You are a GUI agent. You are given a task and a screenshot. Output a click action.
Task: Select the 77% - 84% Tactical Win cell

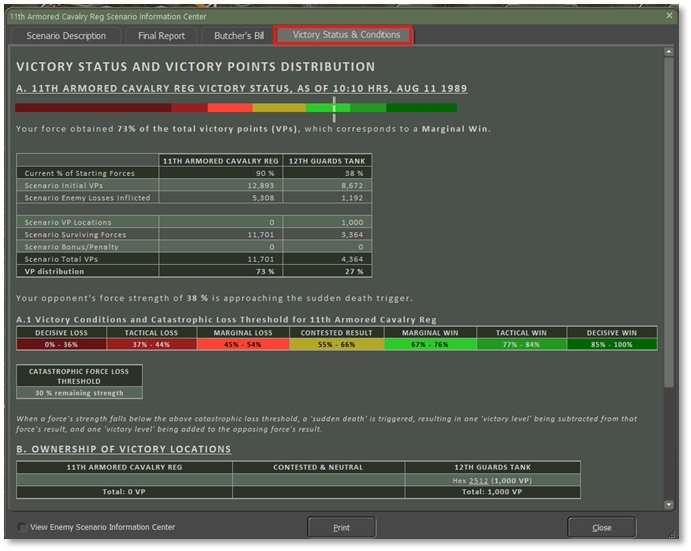pos(519,345)
